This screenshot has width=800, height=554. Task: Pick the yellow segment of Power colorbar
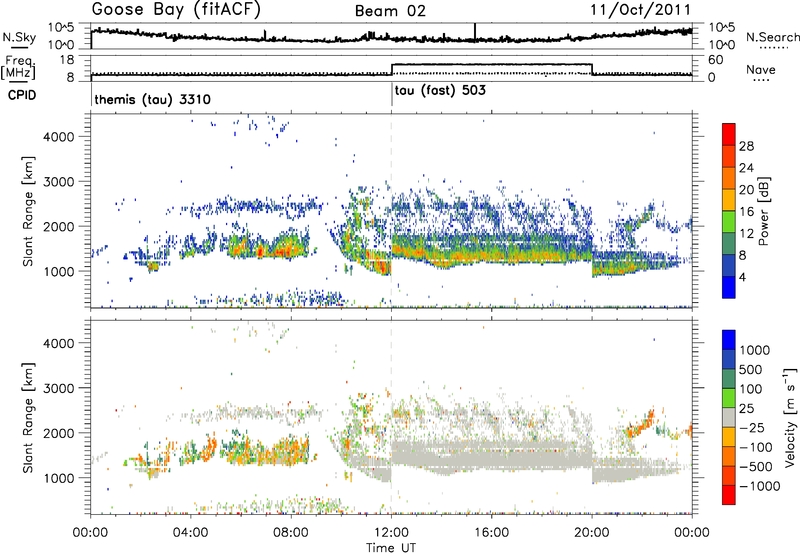tap(729, 201)
